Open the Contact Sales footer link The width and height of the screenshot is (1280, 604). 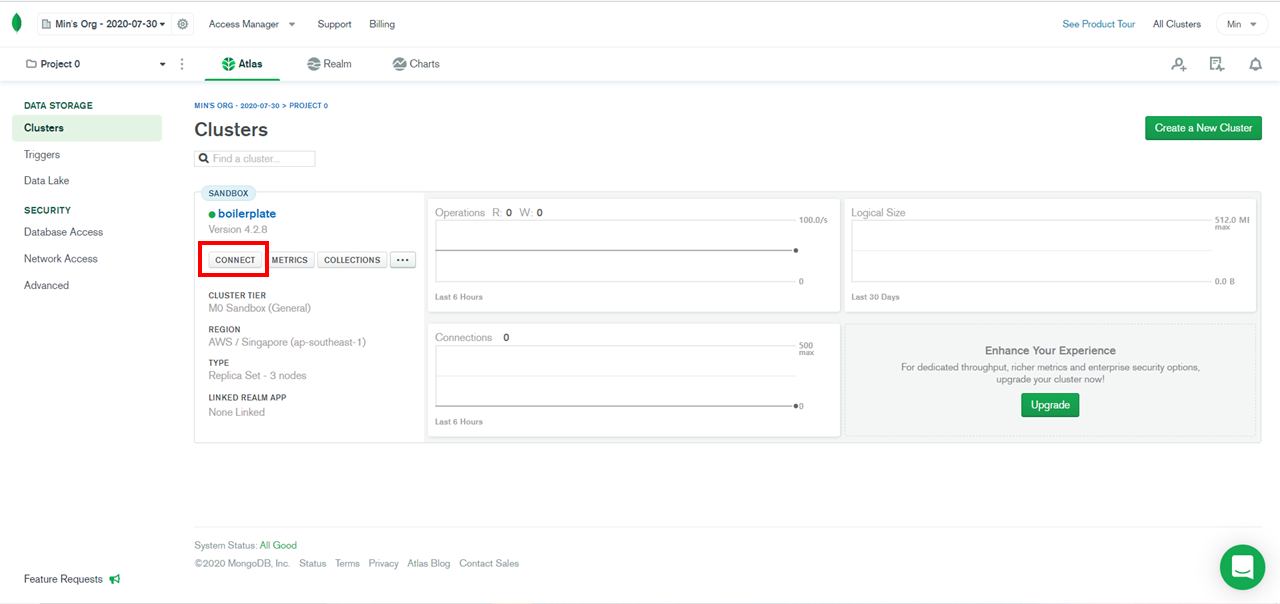click(489, 564)
